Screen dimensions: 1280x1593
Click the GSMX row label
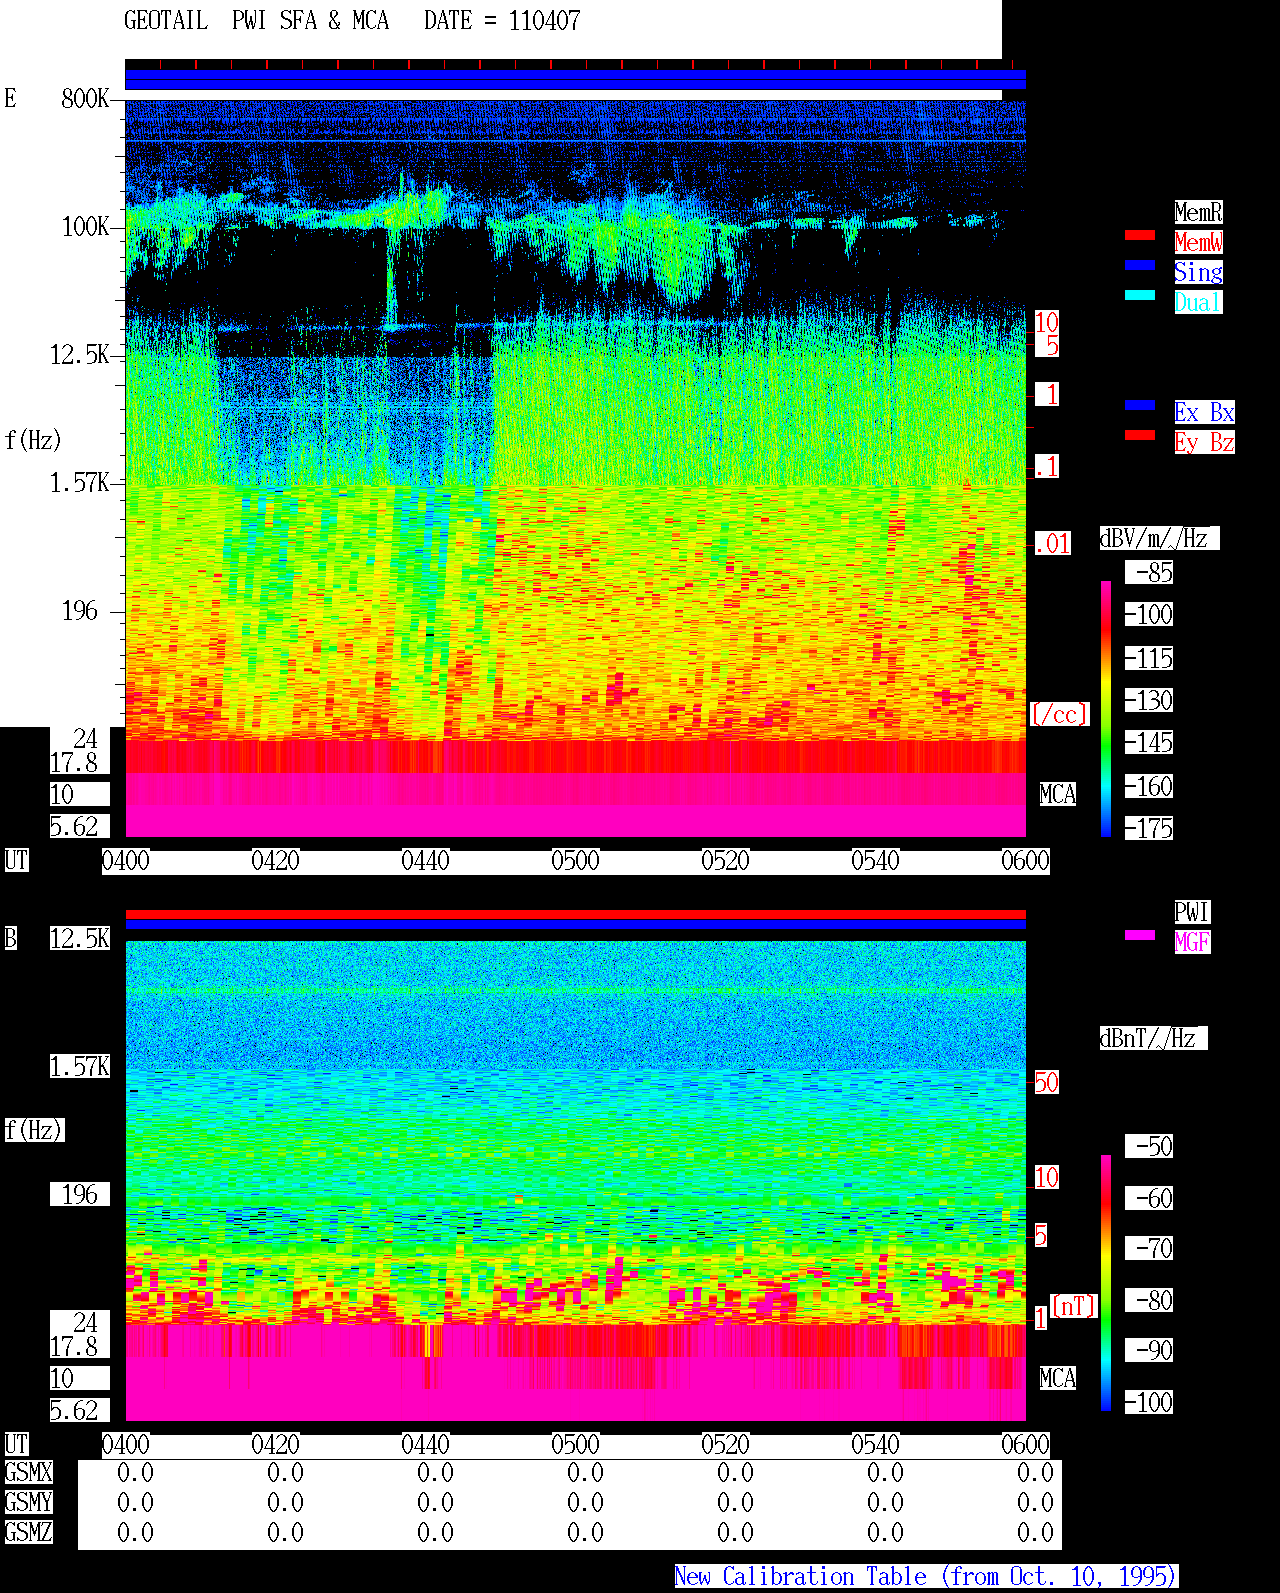tap(28, 1473)
